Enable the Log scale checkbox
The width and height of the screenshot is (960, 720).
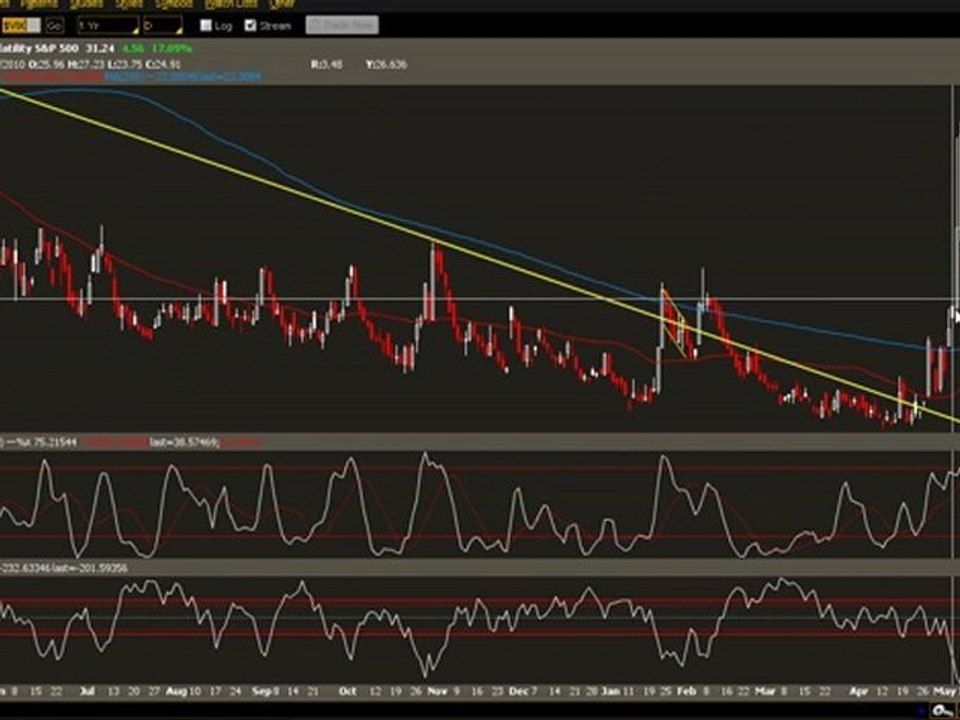206,26
